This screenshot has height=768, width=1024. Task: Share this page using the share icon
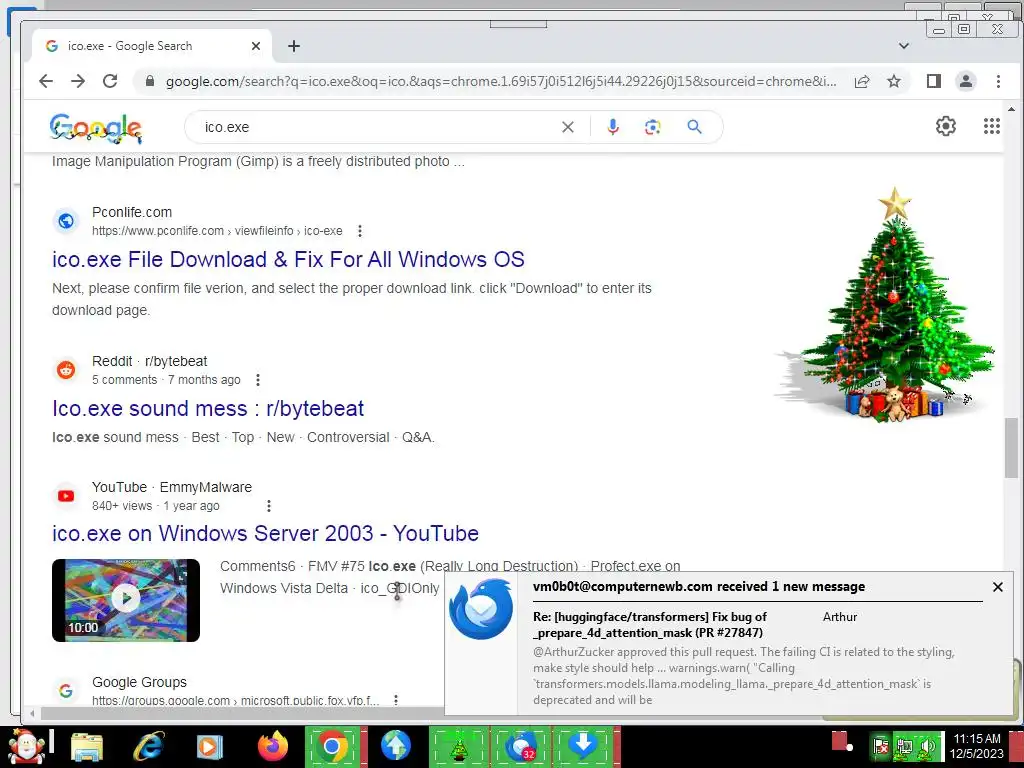pos(861,81)
